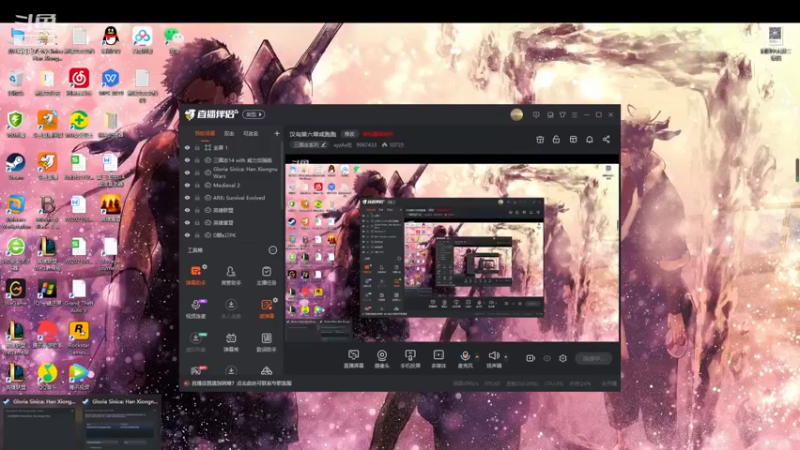Viewport: 800px width, 450px height.
Task: Click the red live status text
Action: (378, 134)
